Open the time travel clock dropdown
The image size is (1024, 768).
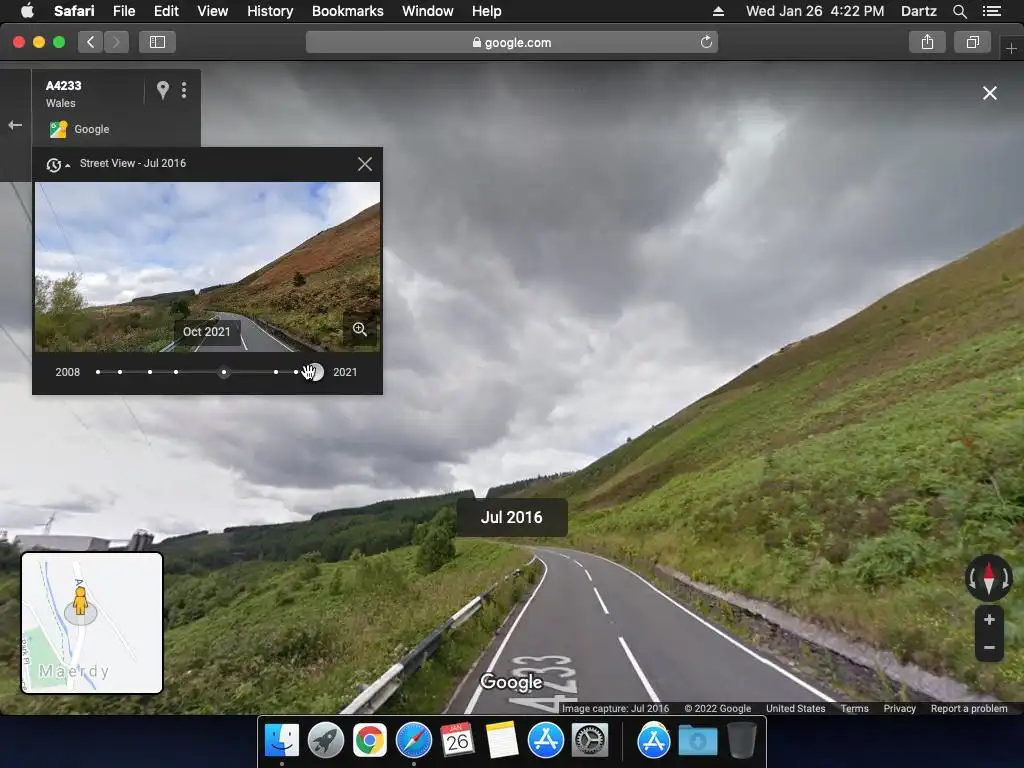[x=57, y=165]
